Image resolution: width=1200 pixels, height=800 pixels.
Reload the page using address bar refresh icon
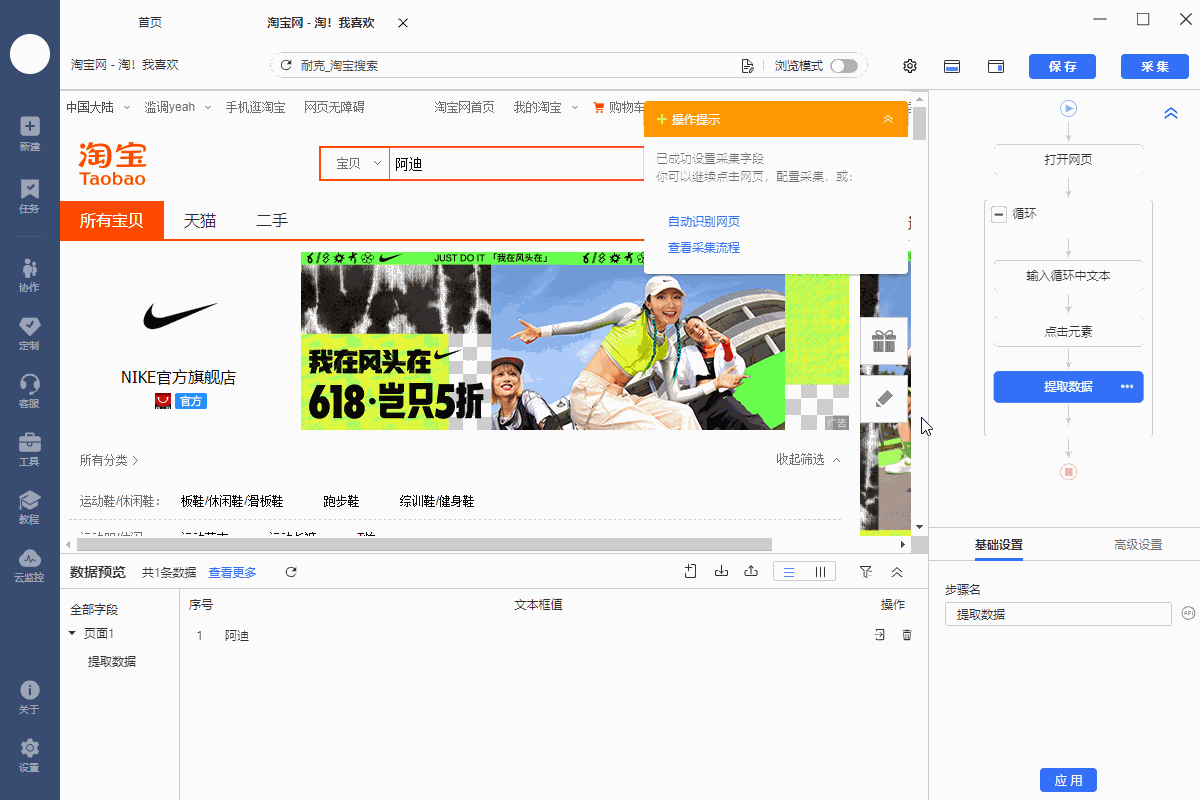pyautogui.click(x=288, y=66)
